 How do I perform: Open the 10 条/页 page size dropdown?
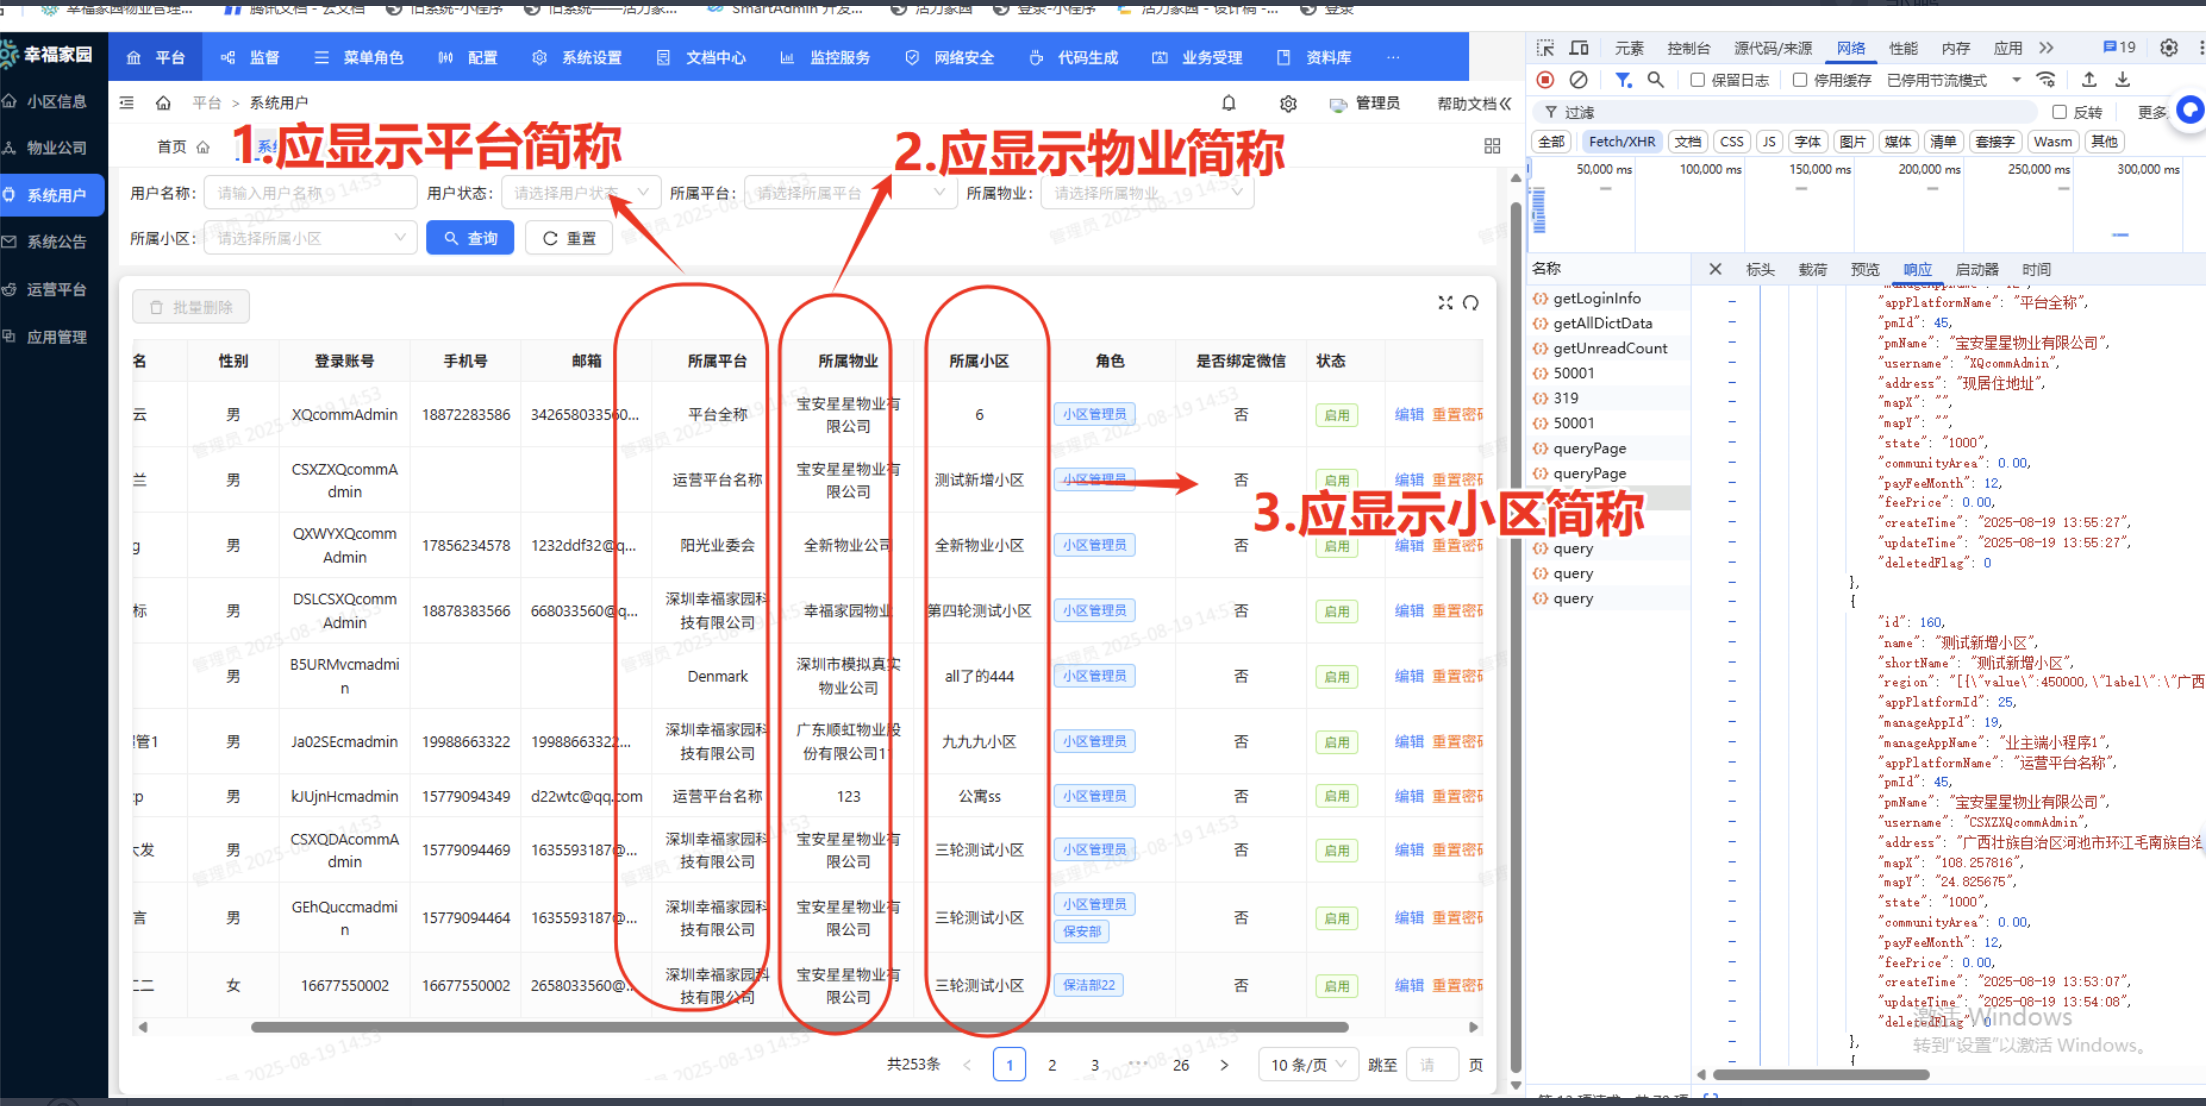pyautogui.click(x=1307, y=1064)
